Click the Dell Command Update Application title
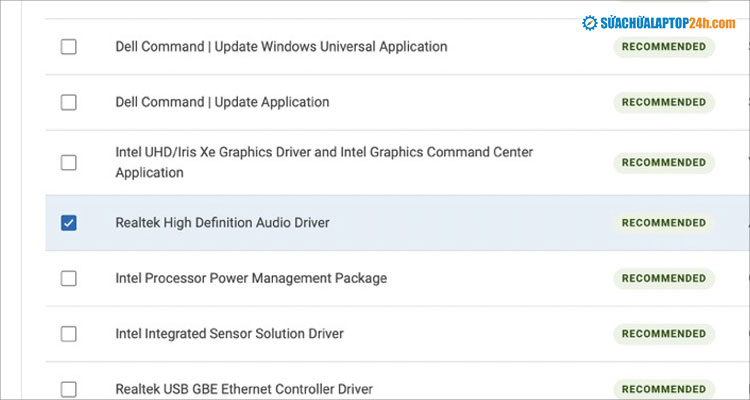 (x=222, y=102)
